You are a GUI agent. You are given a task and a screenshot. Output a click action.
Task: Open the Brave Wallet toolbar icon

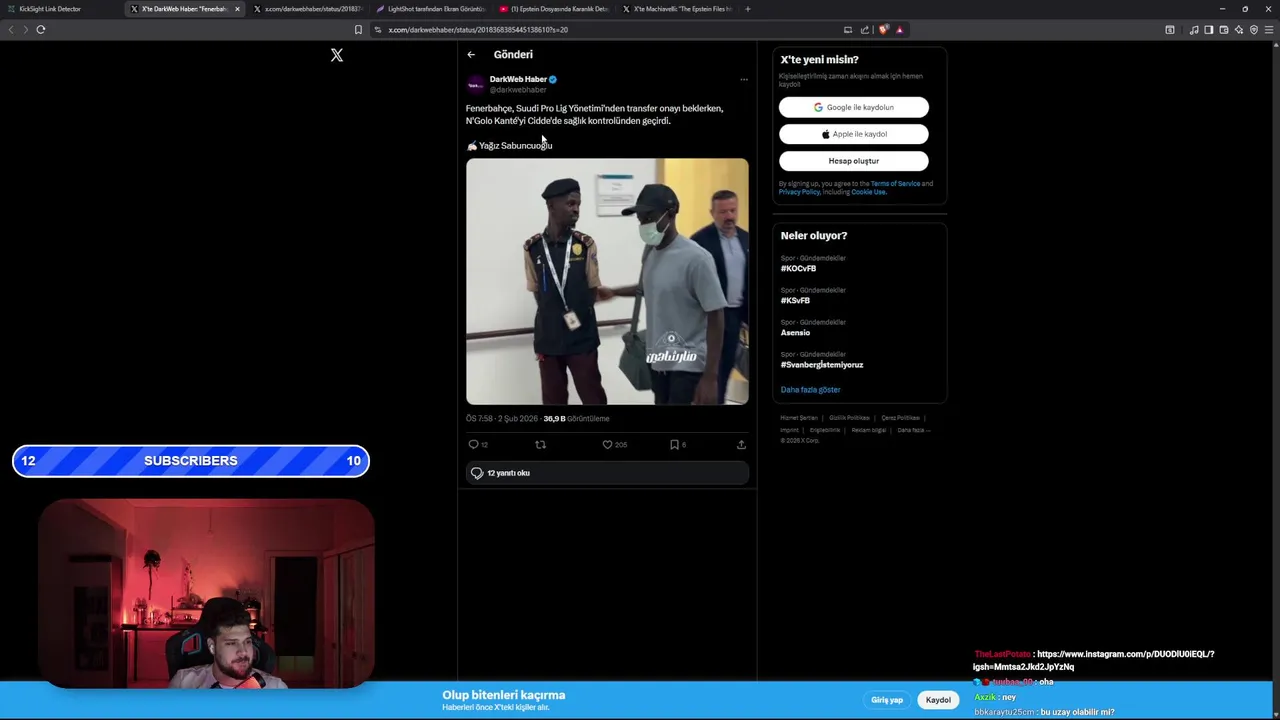tap(1224, 30)
